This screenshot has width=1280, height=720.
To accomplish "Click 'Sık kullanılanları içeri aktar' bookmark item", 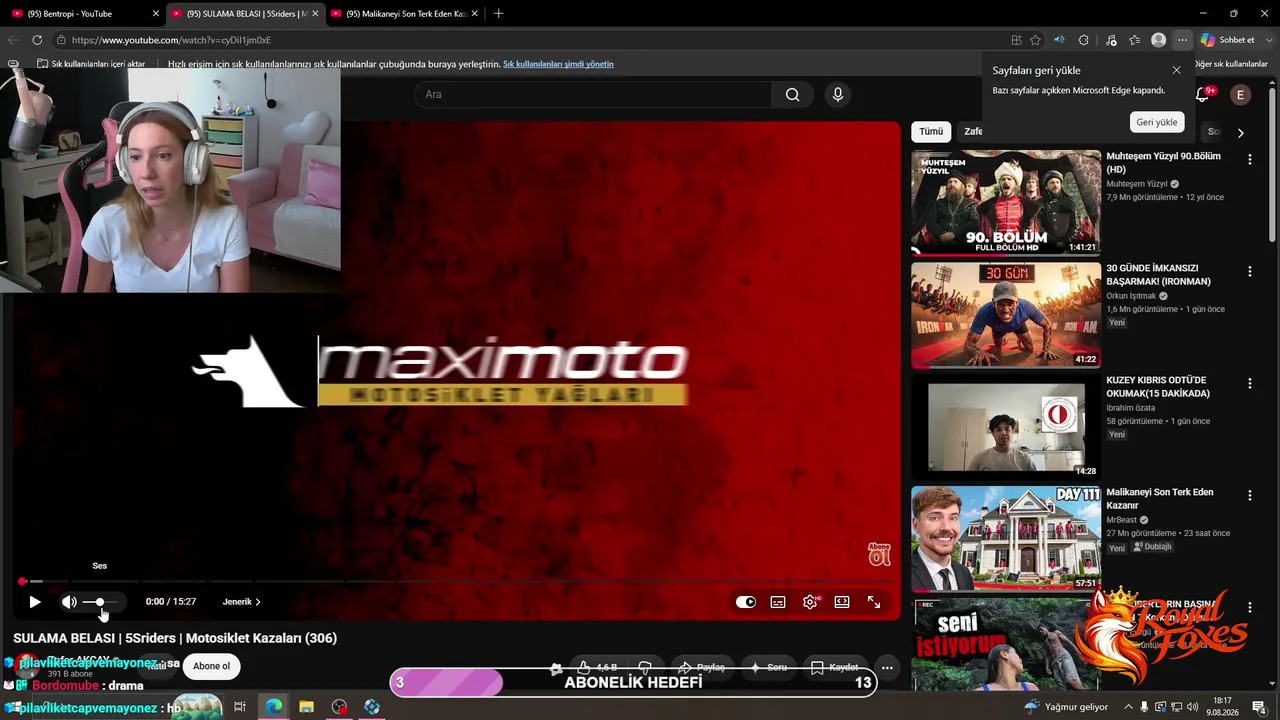I will (91, 64).
